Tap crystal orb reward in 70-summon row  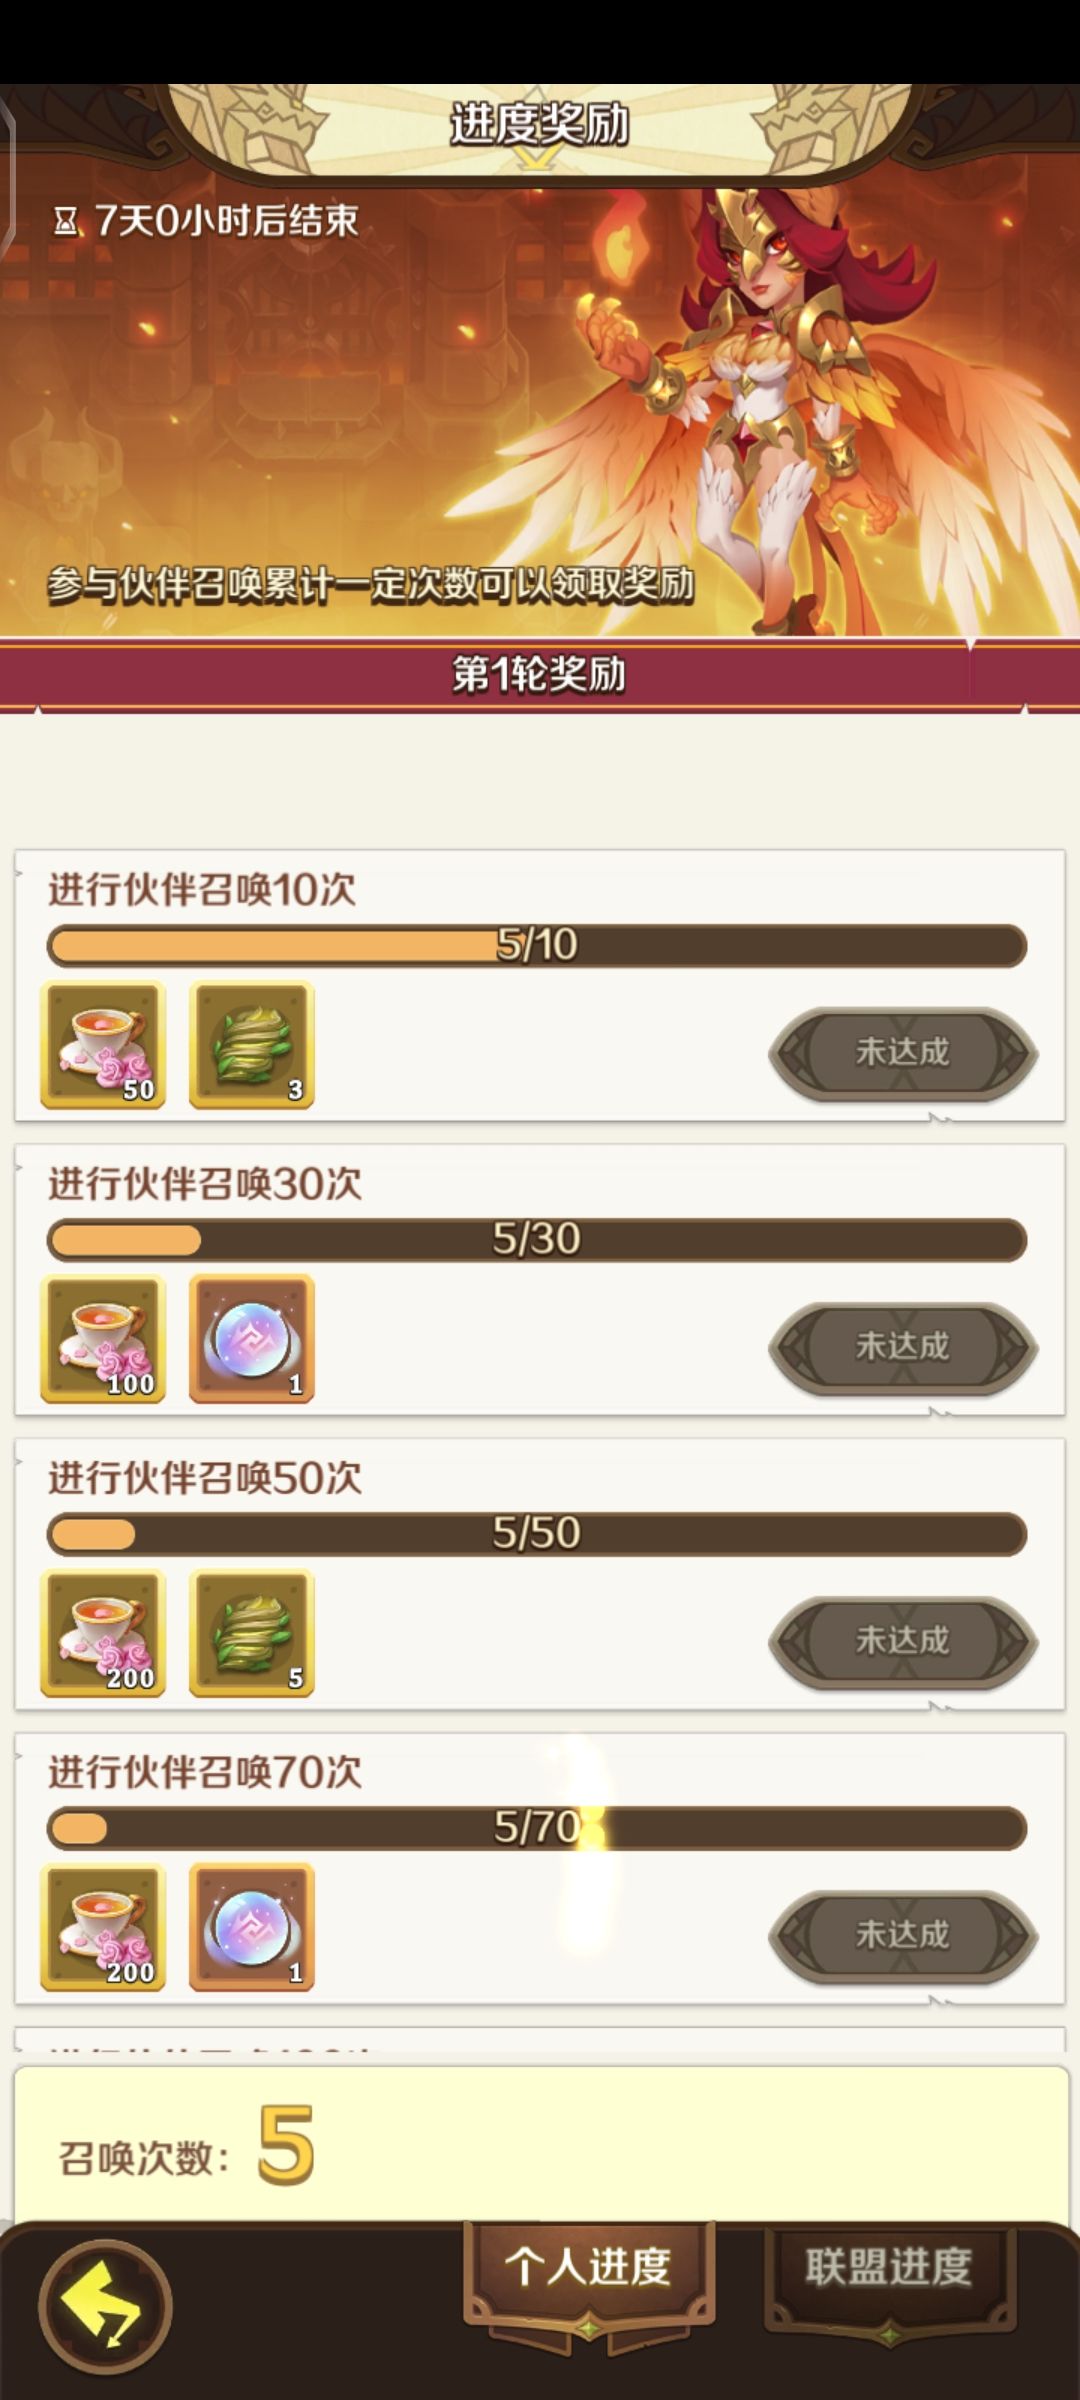(x=252, y=1927)
